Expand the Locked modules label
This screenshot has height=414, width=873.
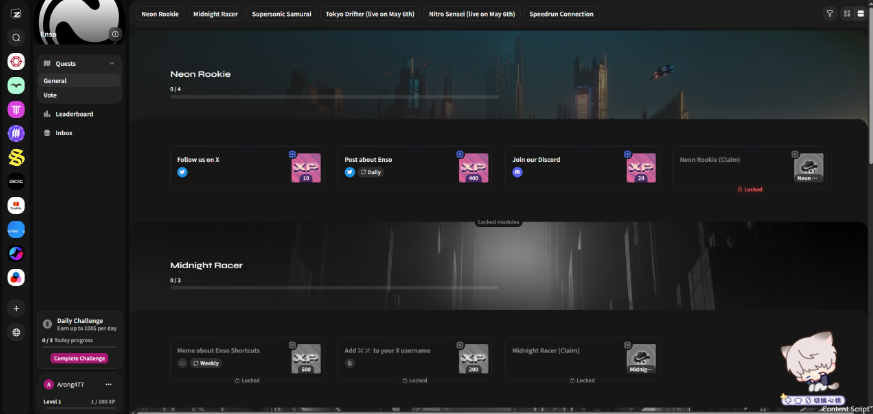498,222
